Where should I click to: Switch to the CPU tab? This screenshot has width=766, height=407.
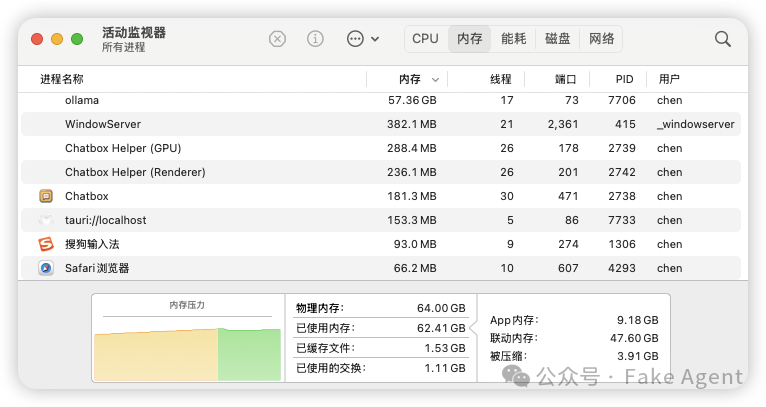(426, 39)
